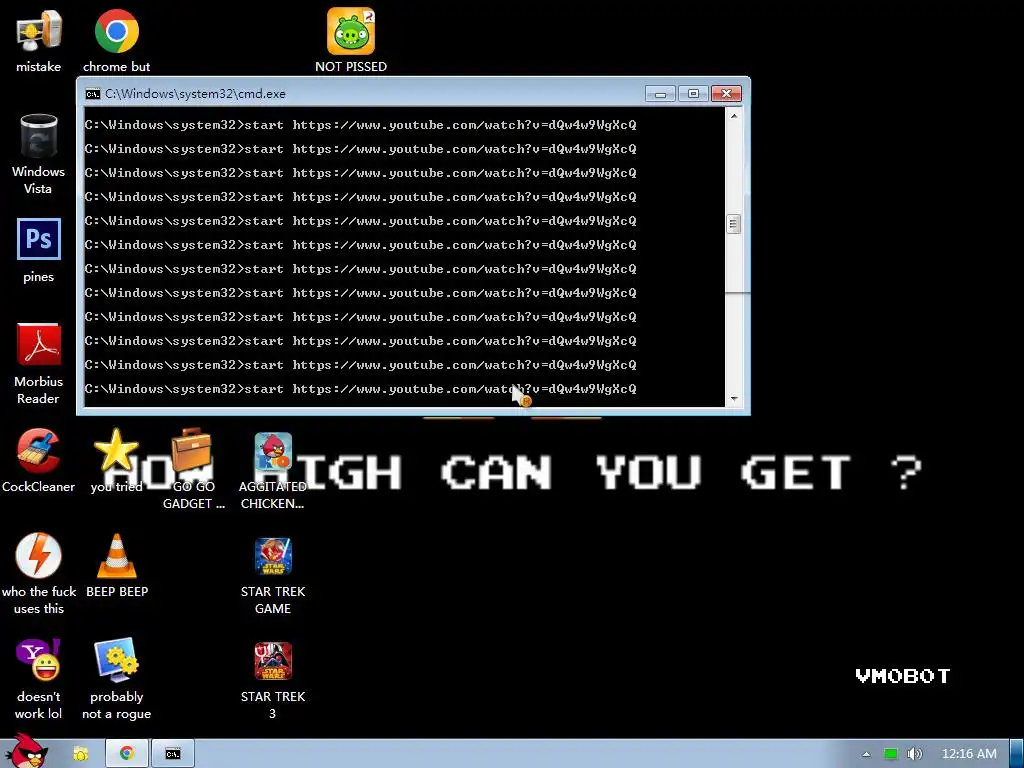Maximize the cmd.exe window

693,94
